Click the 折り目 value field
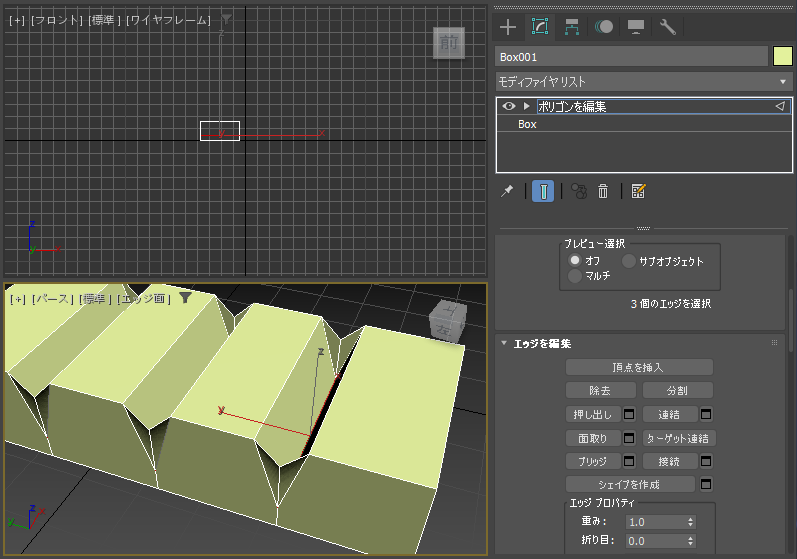The image size is (797, 559). pyautogui.click(x=655, y=541)
